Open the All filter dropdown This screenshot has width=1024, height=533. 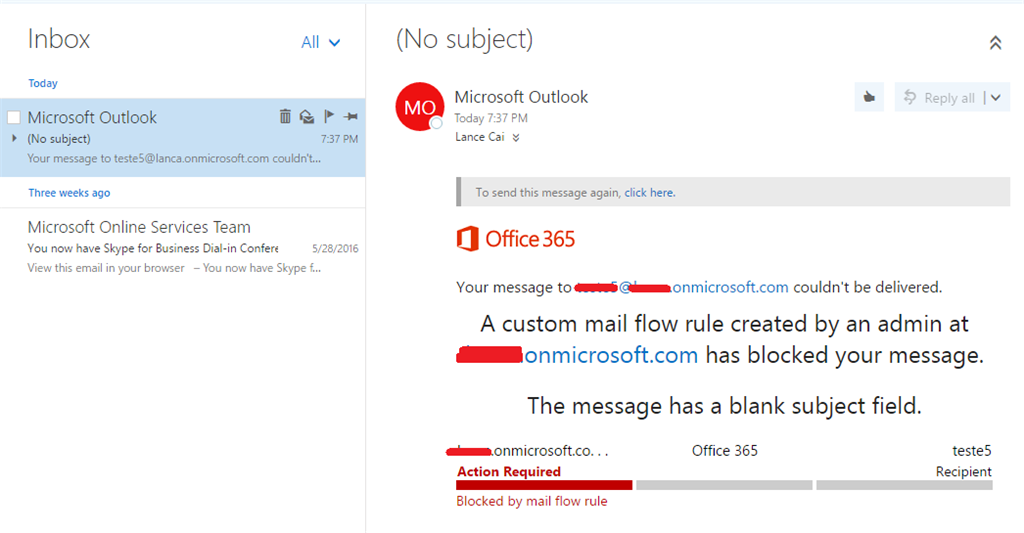pos(321,42)
